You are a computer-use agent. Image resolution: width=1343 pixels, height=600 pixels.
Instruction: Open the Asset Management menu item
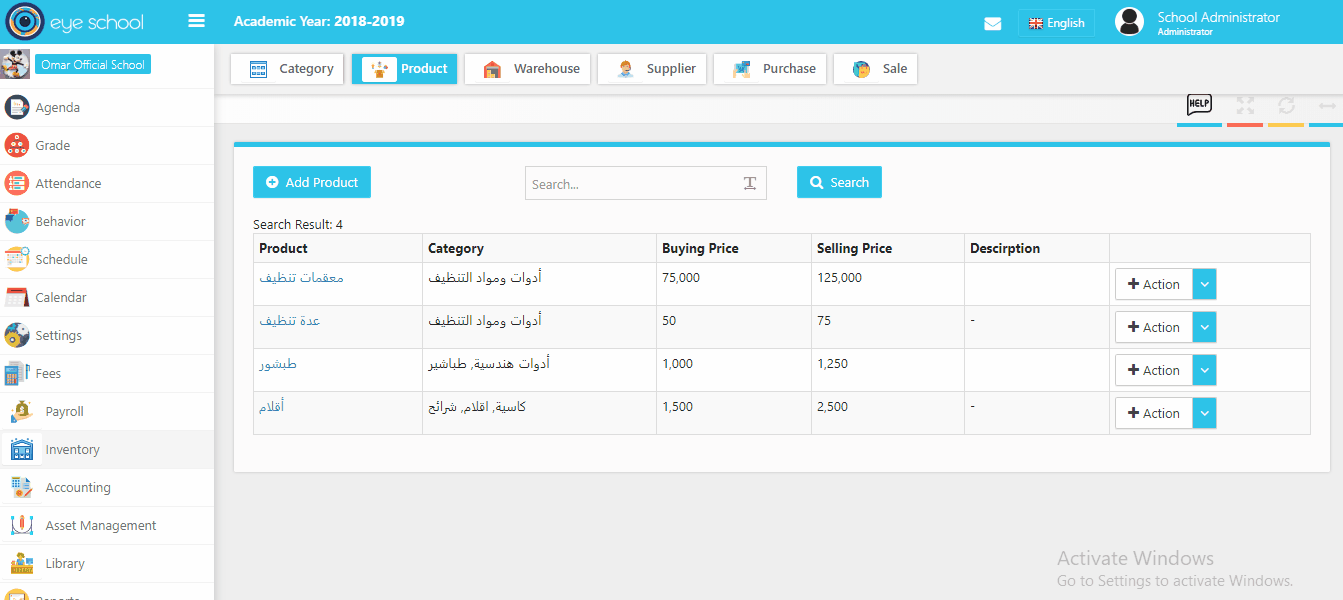107,526
